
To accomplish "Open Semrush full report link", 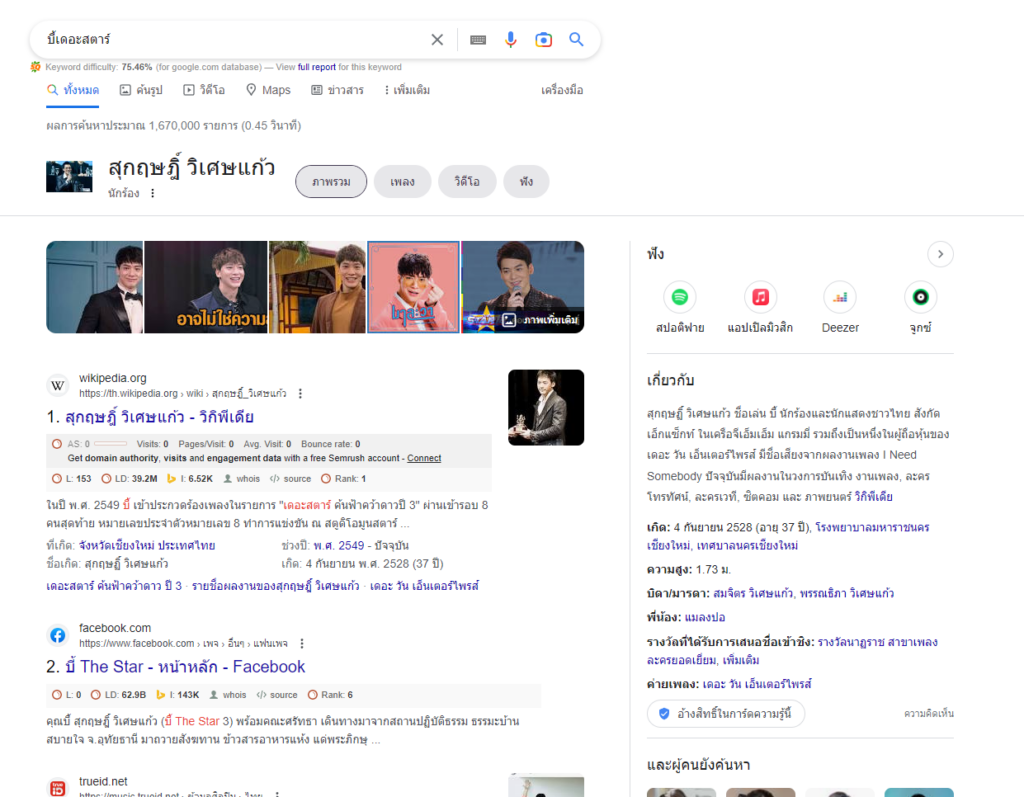I will point(316,67).
